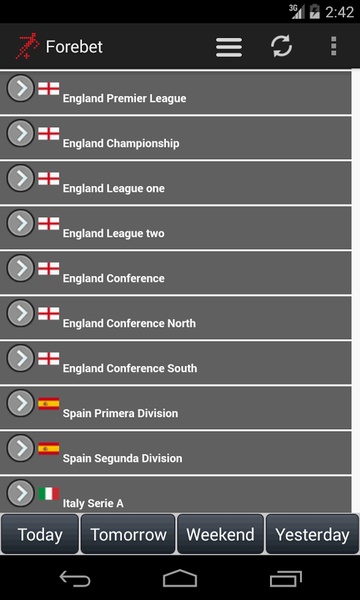Switch to the Tomorrow tab
360x600 pixels.
click(128, 534)
